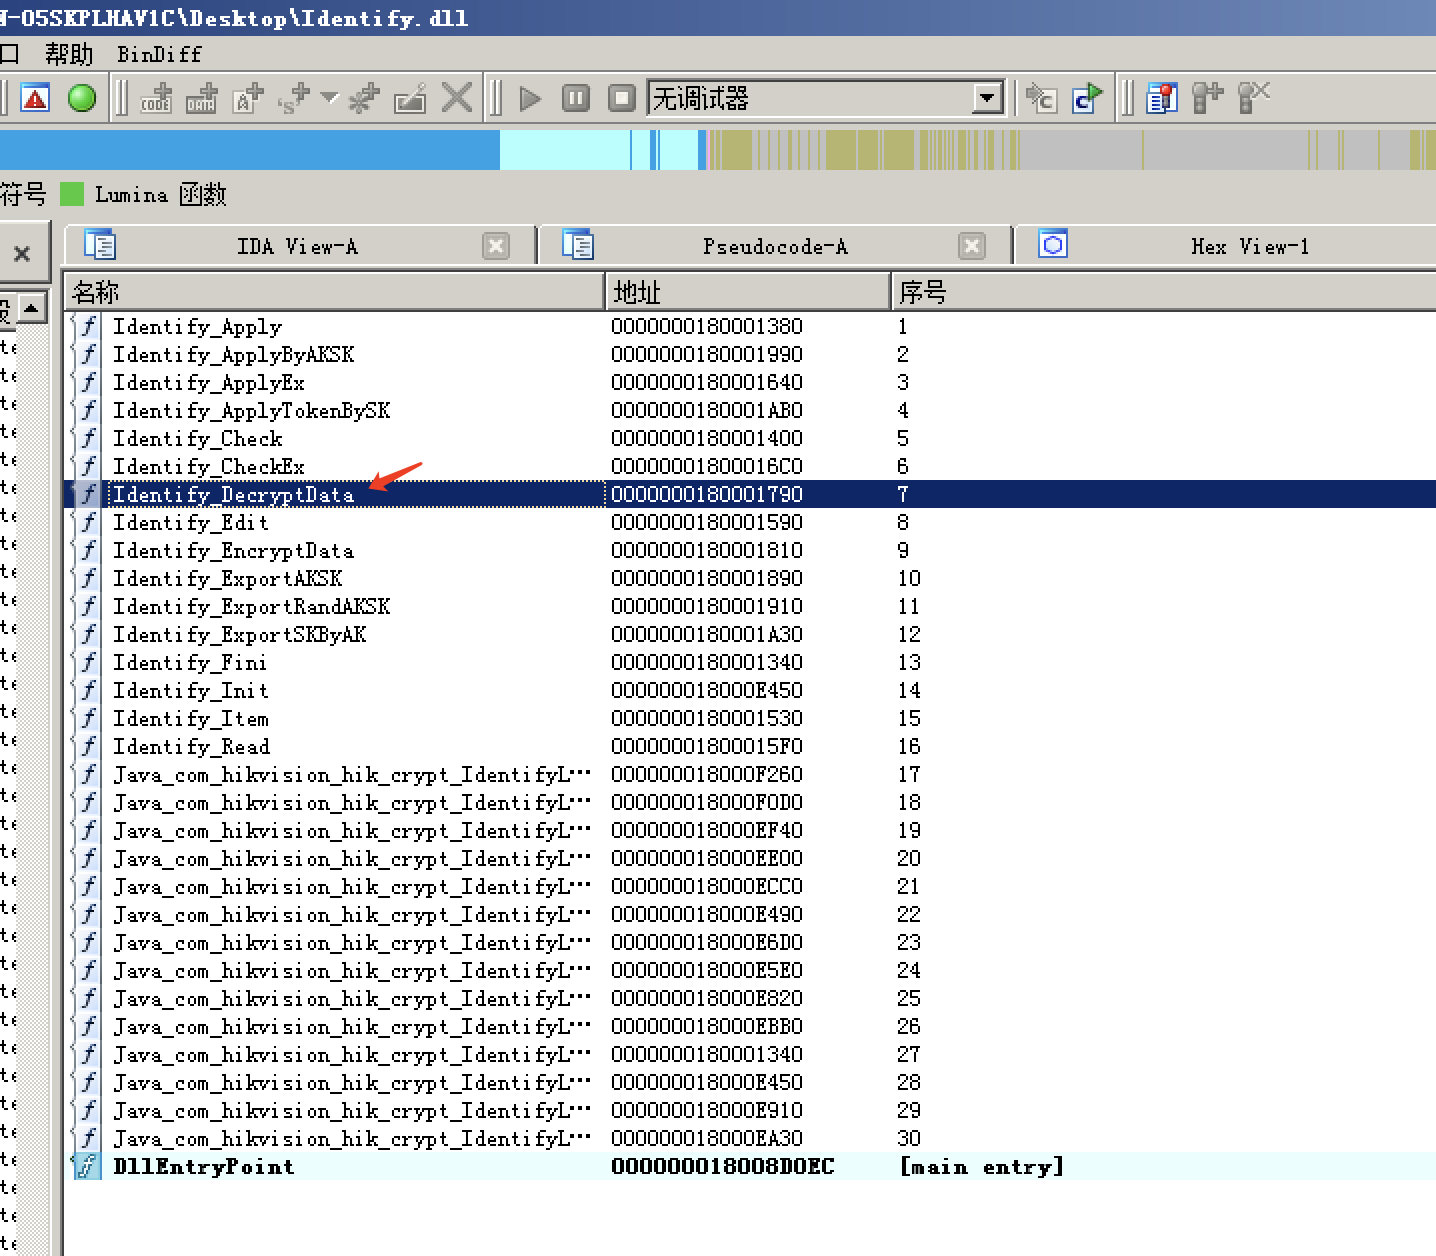Click the X delete toolbar icon
Image resolution: width=1436 pixels, height=1256 pixels.
pos(457,98)
